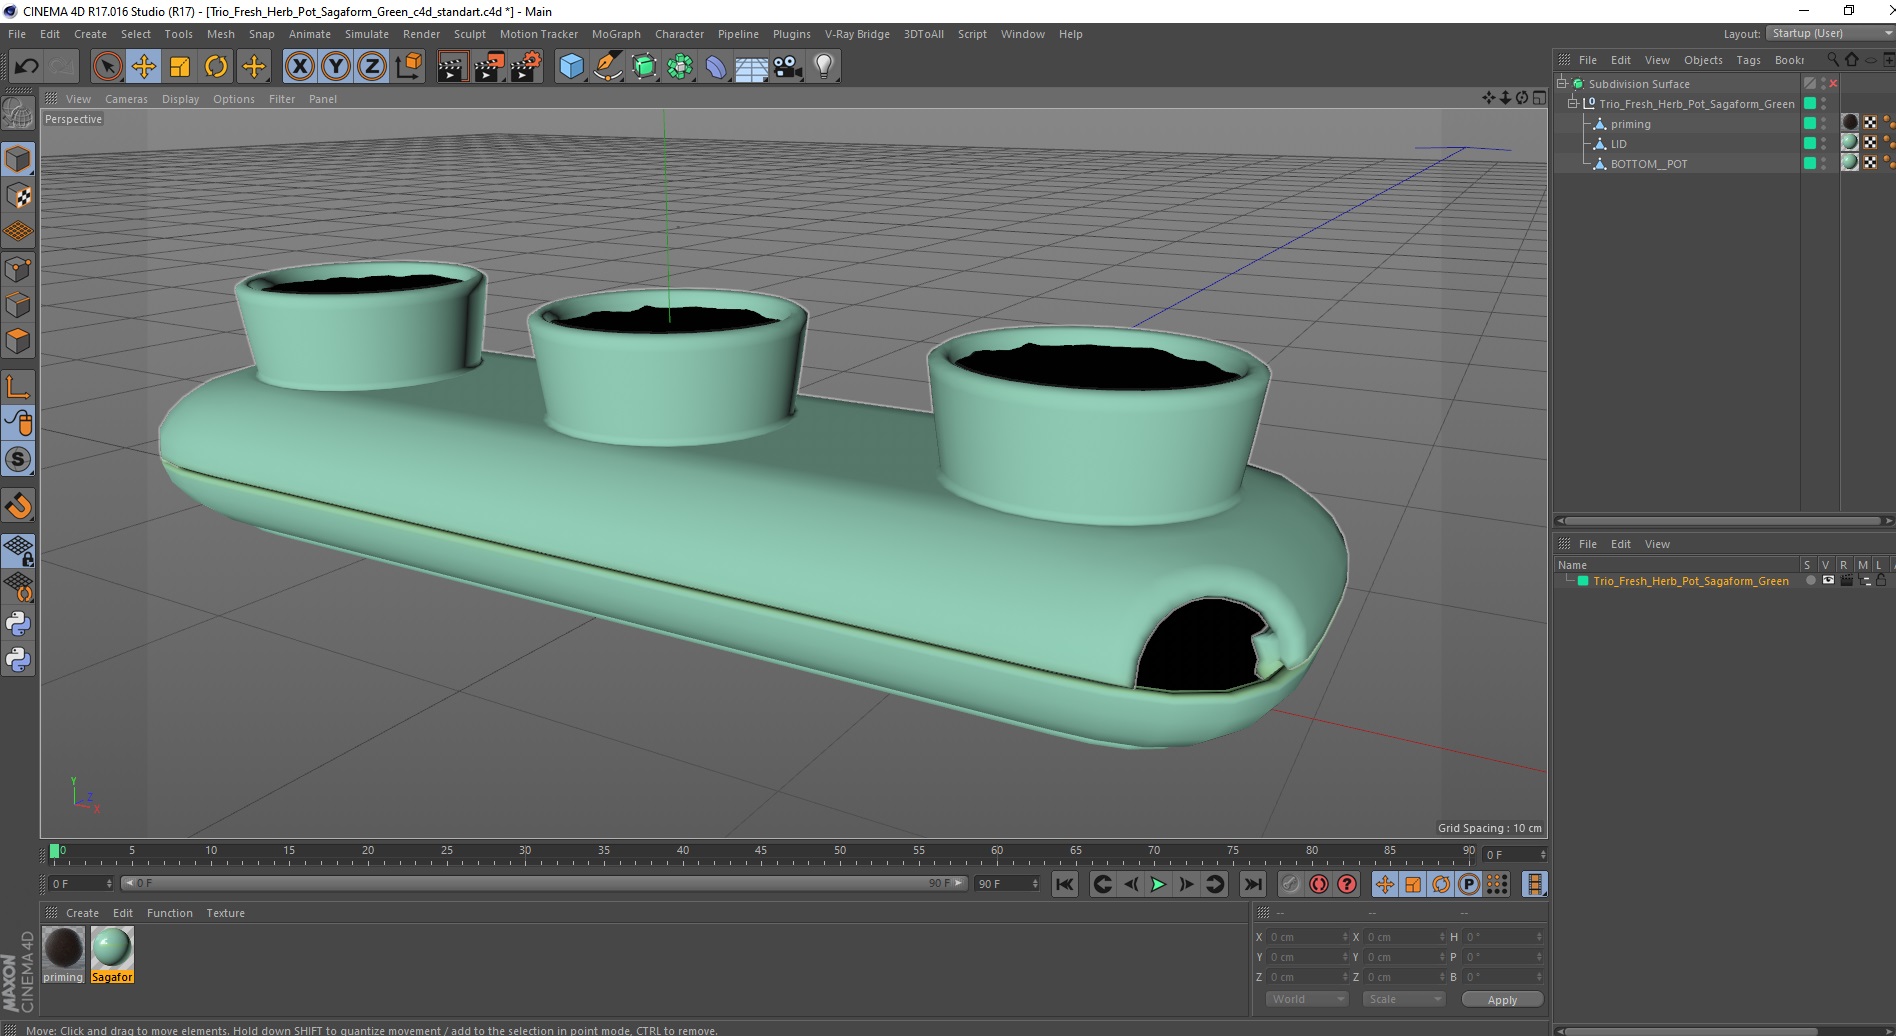This screenshot has height=1036, width=1896.
Task: Collapse the Trio_Fresh_Herb_Pot_Sagaform_Green null
Action: click(x=1573, y=104)
